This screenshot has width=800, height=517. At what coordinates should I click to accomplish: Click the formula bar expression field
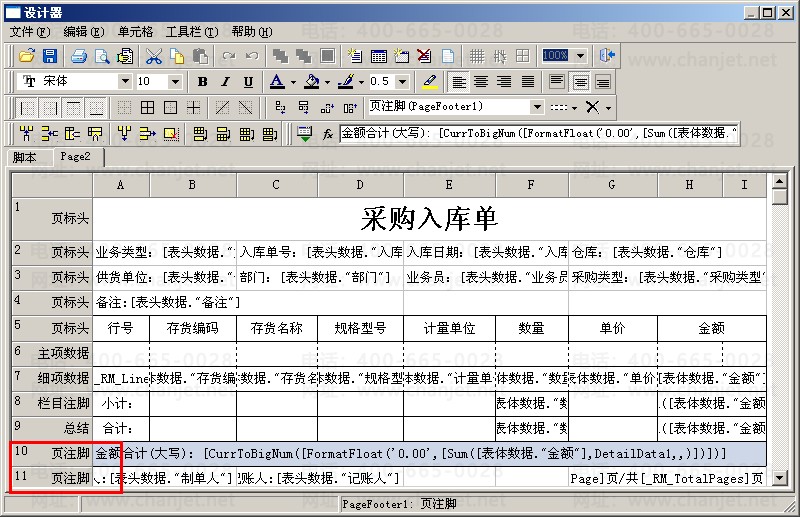click(x=539, y=133)
